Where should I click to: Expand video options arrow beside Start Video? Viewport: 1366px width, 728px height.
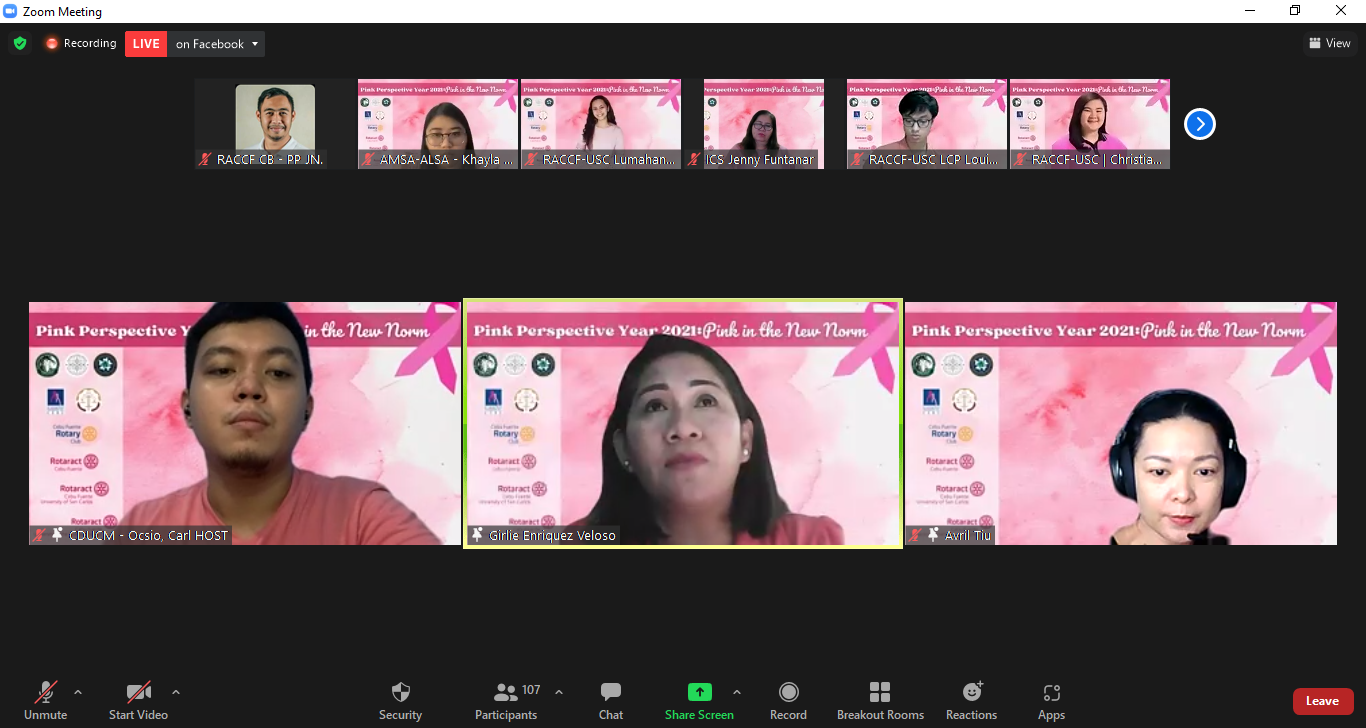click(x=176, y=692)
